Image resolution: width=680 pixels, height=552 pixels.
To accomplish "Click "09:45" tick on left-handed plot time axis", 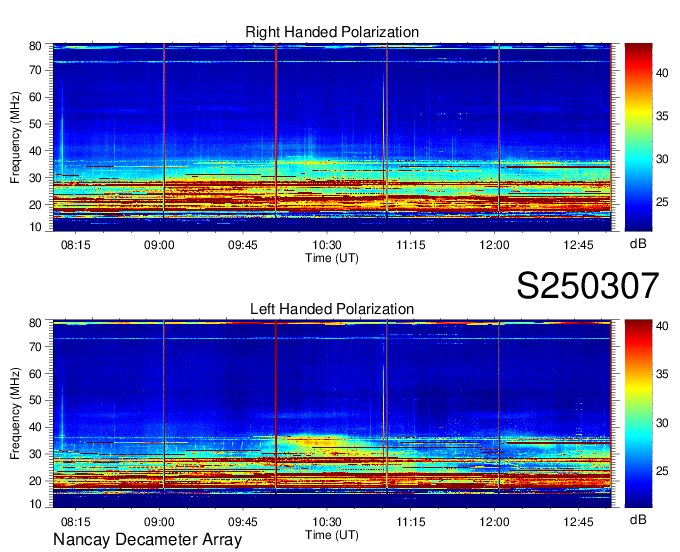I will [x=243, y=522].
